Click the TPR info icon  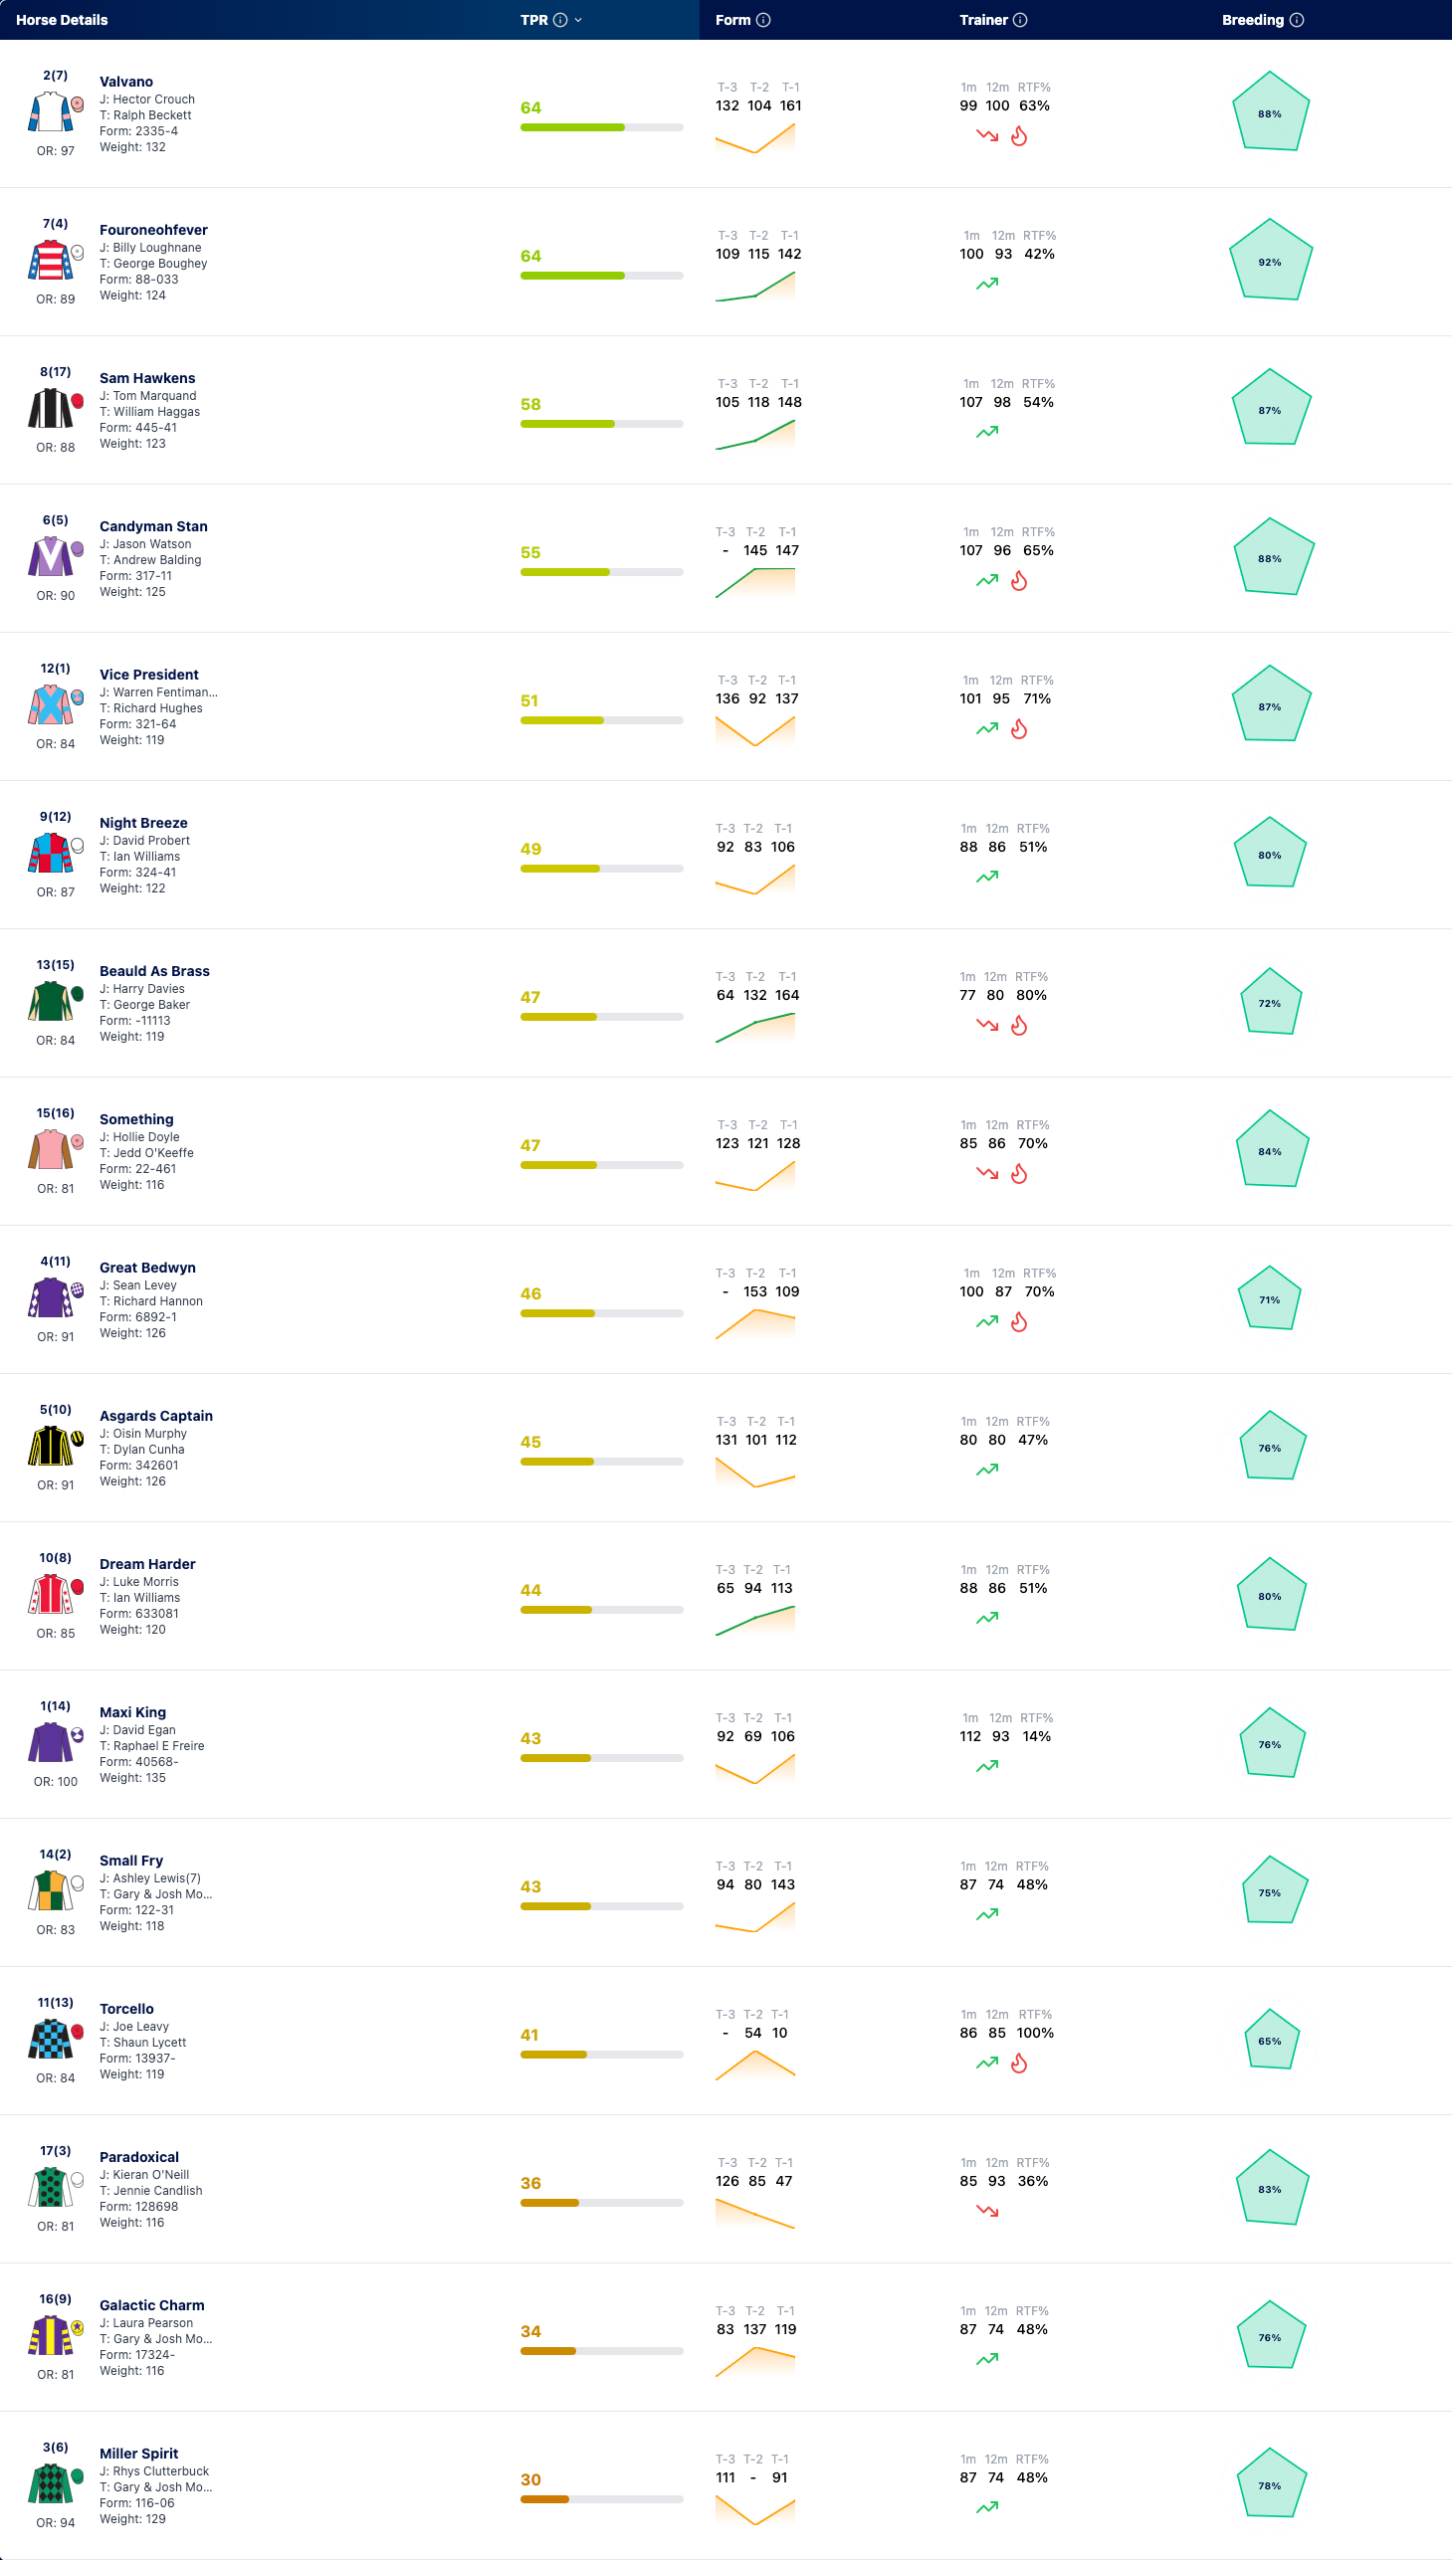(560, 20)
